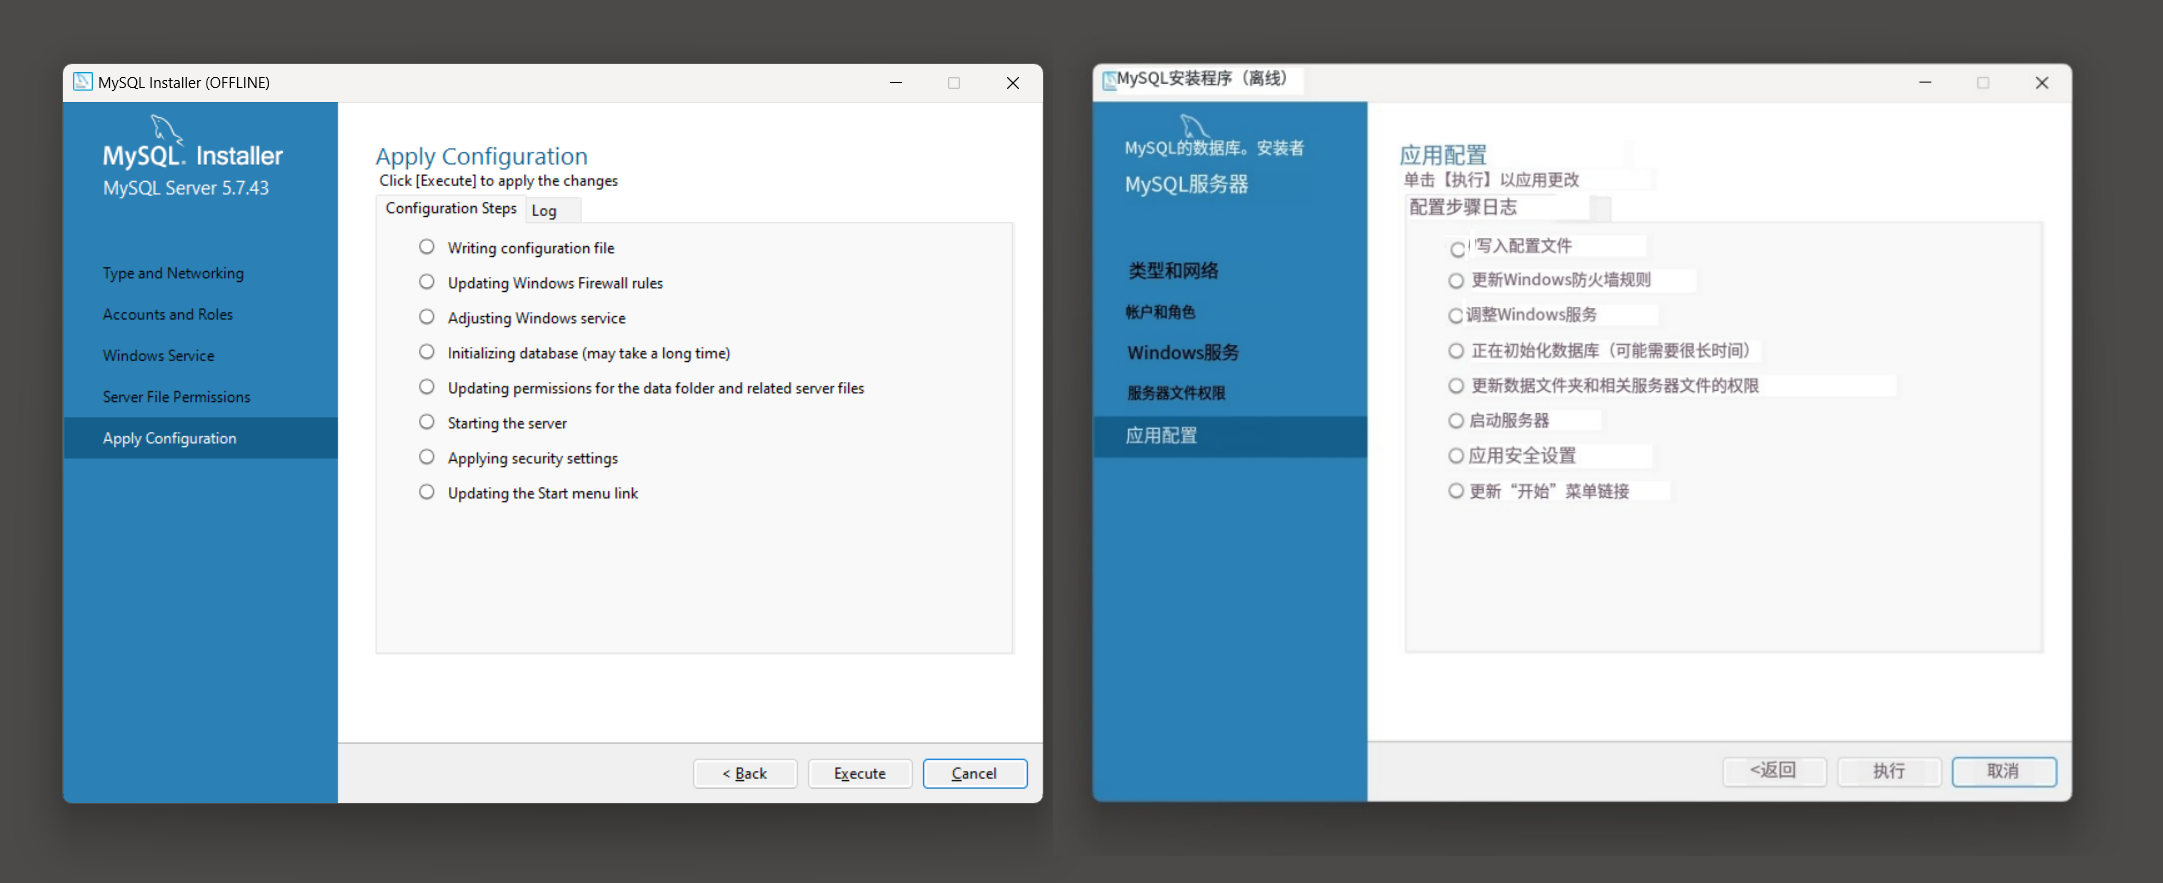
Task: Open the Configuration Steps tab
Action: click(451, 208)
